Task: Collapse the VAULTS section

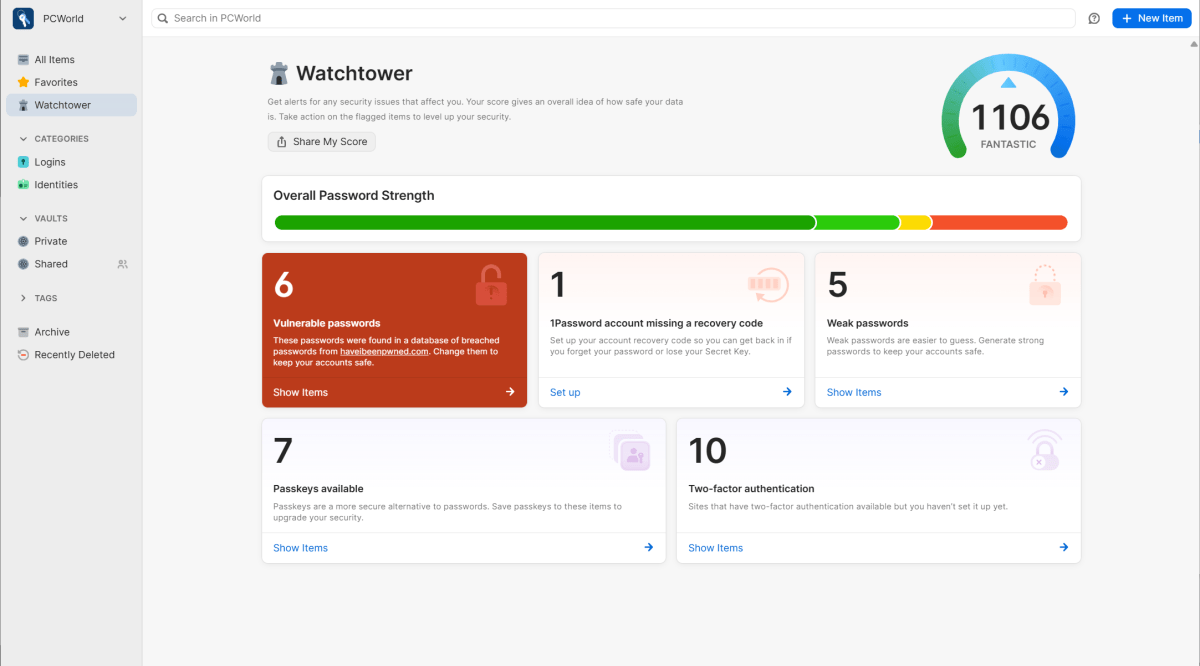Action: click(x=23, y=218)
